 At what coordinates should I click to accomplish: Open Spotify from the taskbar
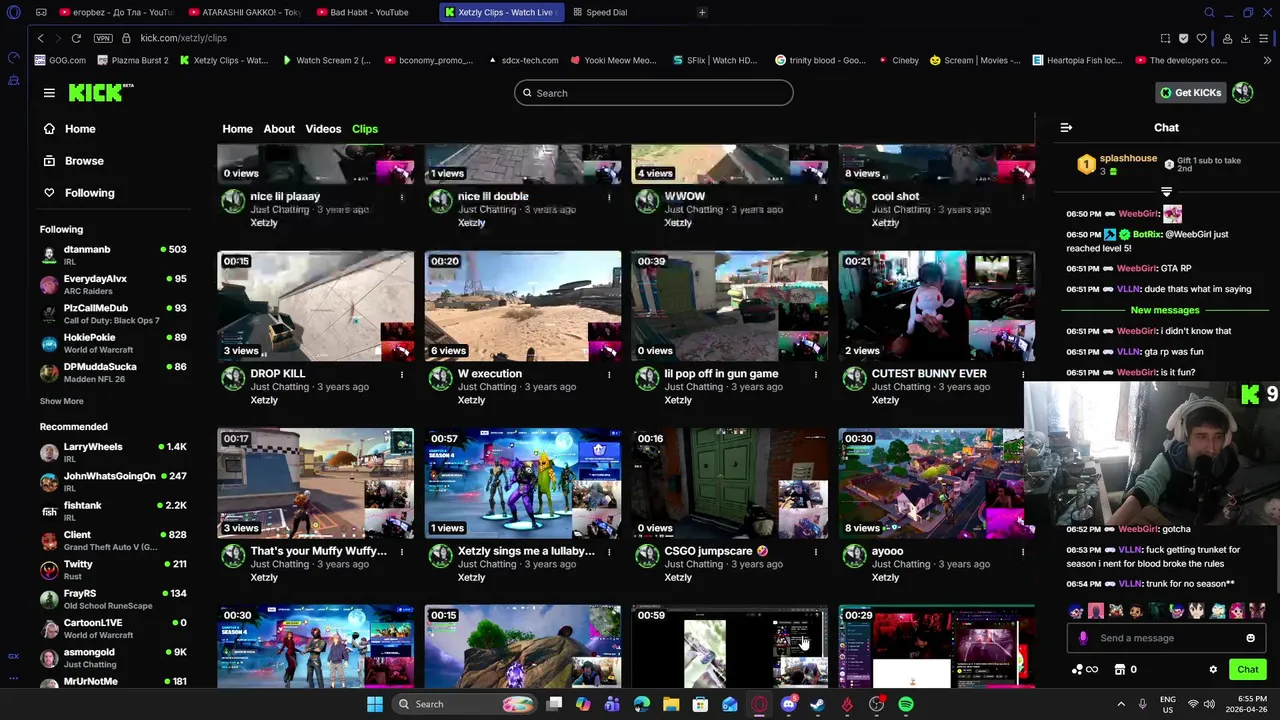[905, 704]
